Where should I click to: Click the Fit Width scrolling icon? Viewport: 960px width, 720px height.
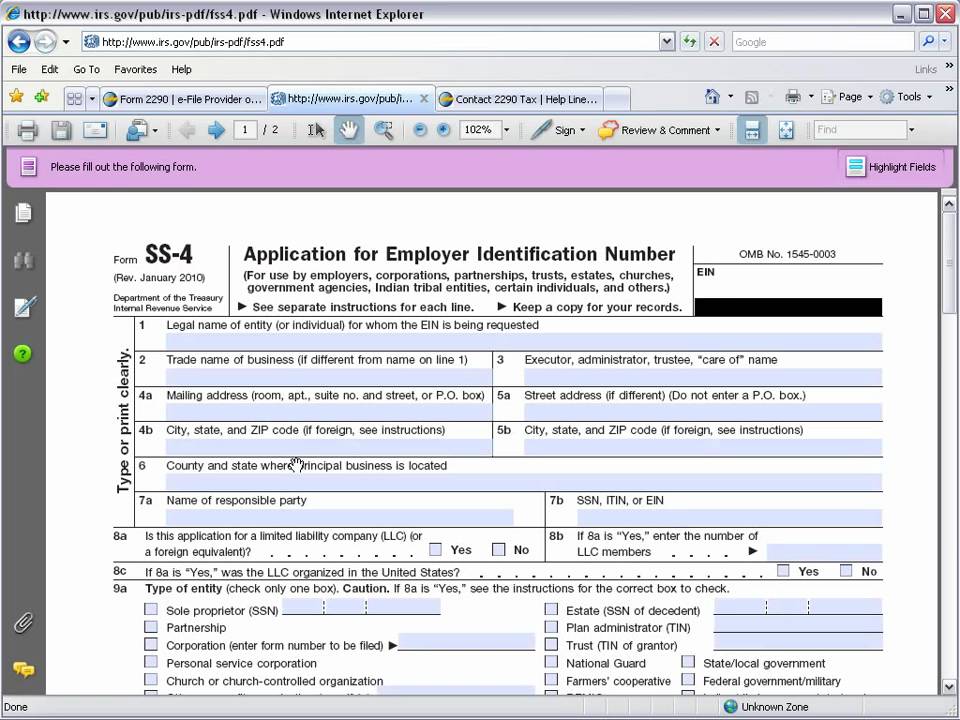(752, 130)
